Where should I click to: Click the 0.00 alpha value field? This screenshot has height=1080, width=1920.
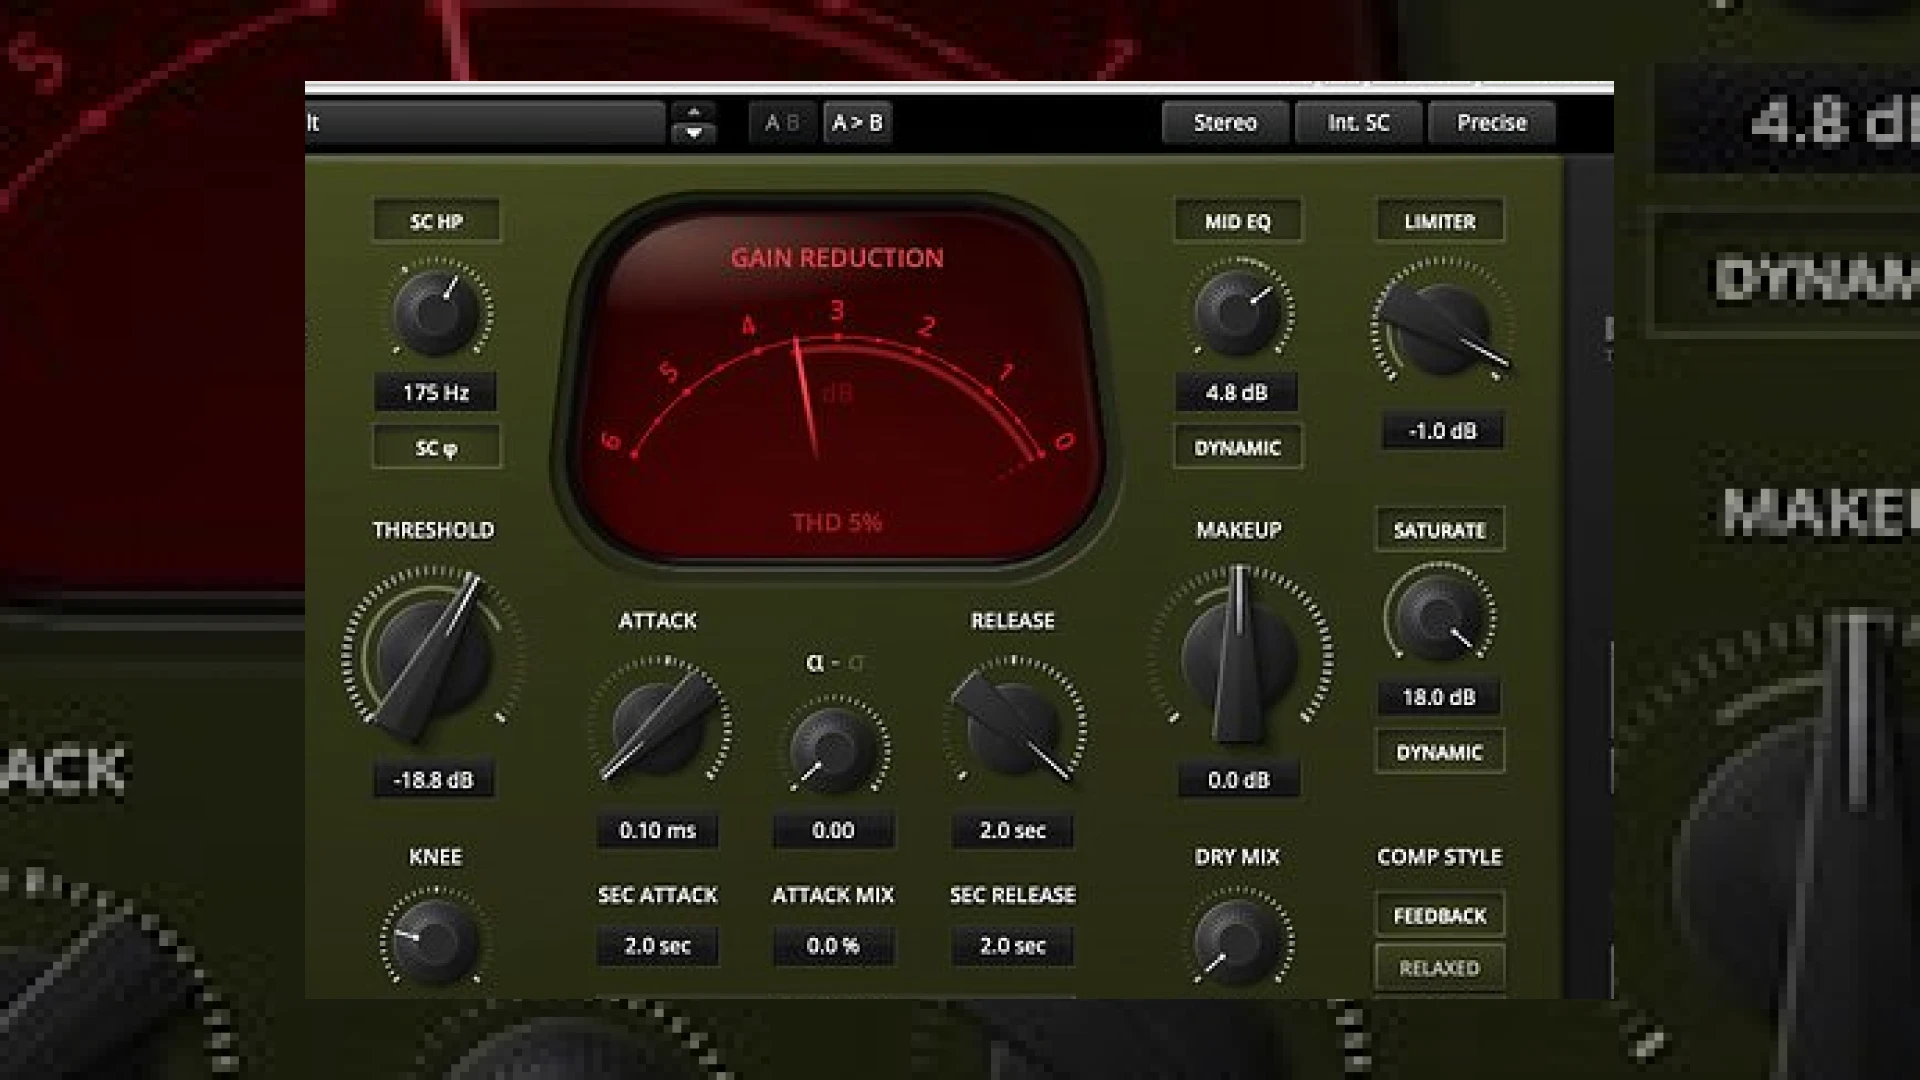coord(833,830)
